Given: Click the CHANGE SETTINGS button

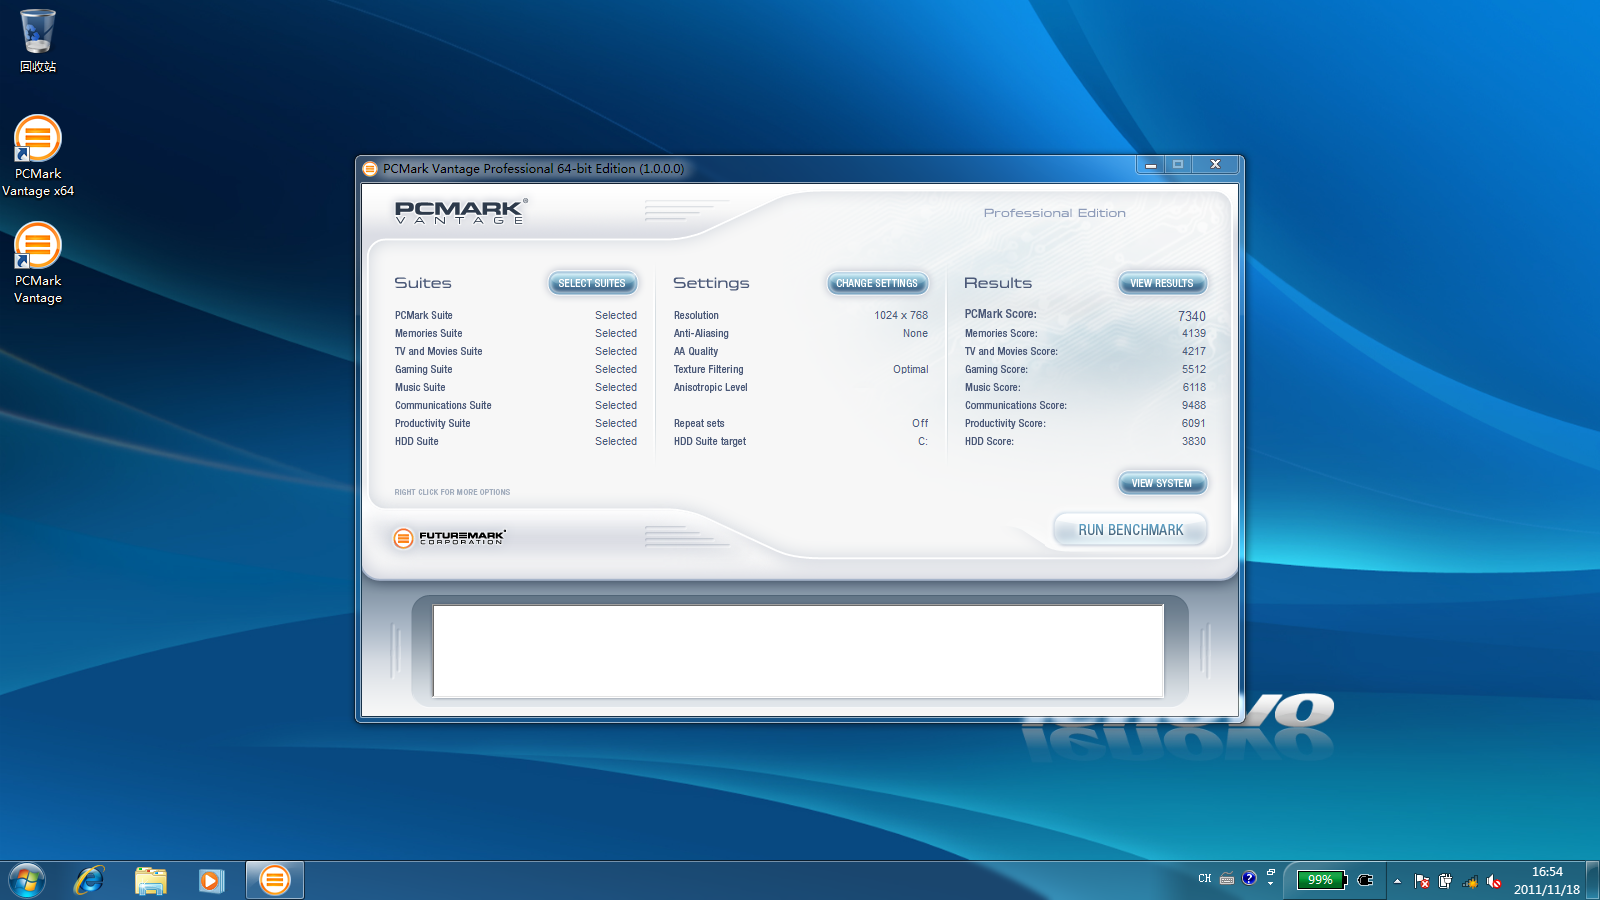Looking at the screenshot, I should (877, 283).
